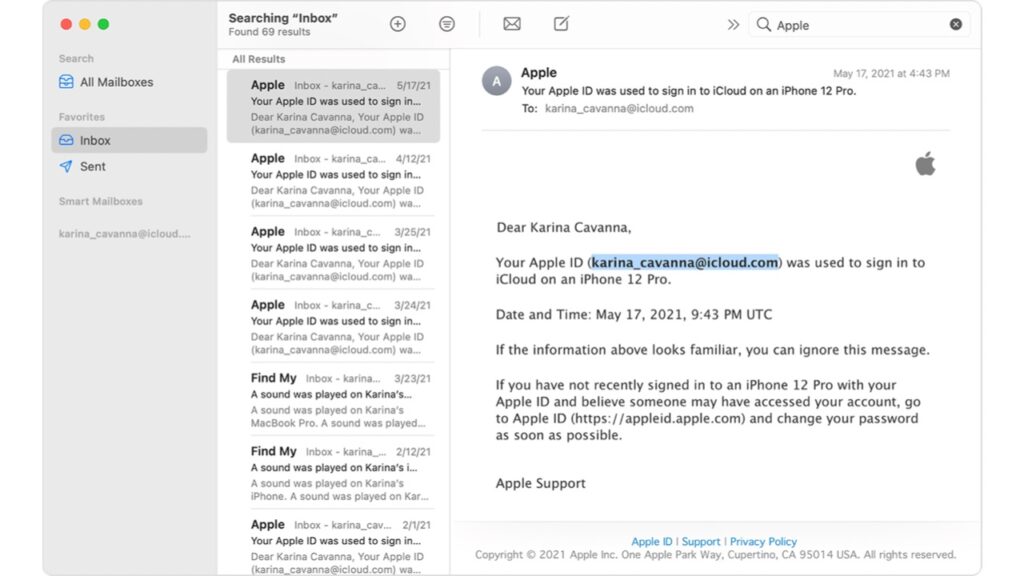Click the highlighted karina_cavanna@icloud.com address
This screenshot has height=576, width=1024.
point(685,262)
